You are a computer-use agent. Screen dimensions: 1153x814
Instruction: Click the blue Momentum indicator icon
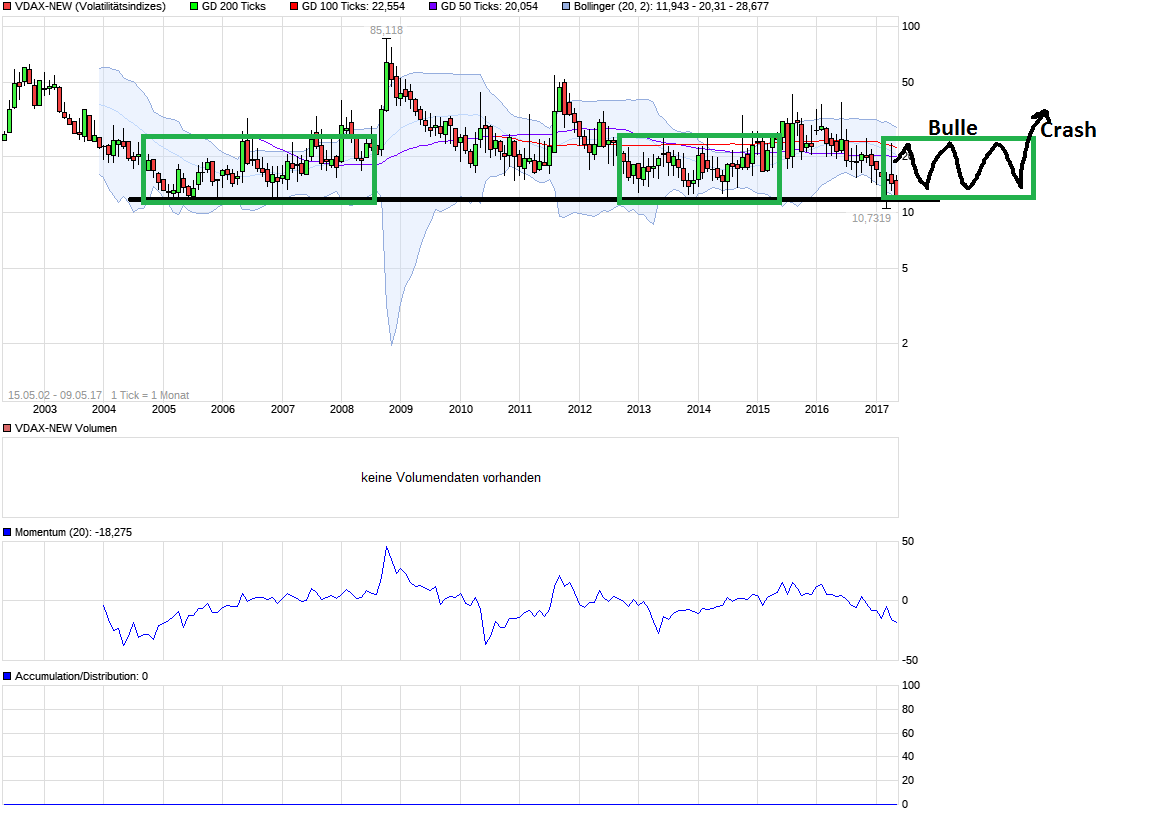(x=7, y=532)
